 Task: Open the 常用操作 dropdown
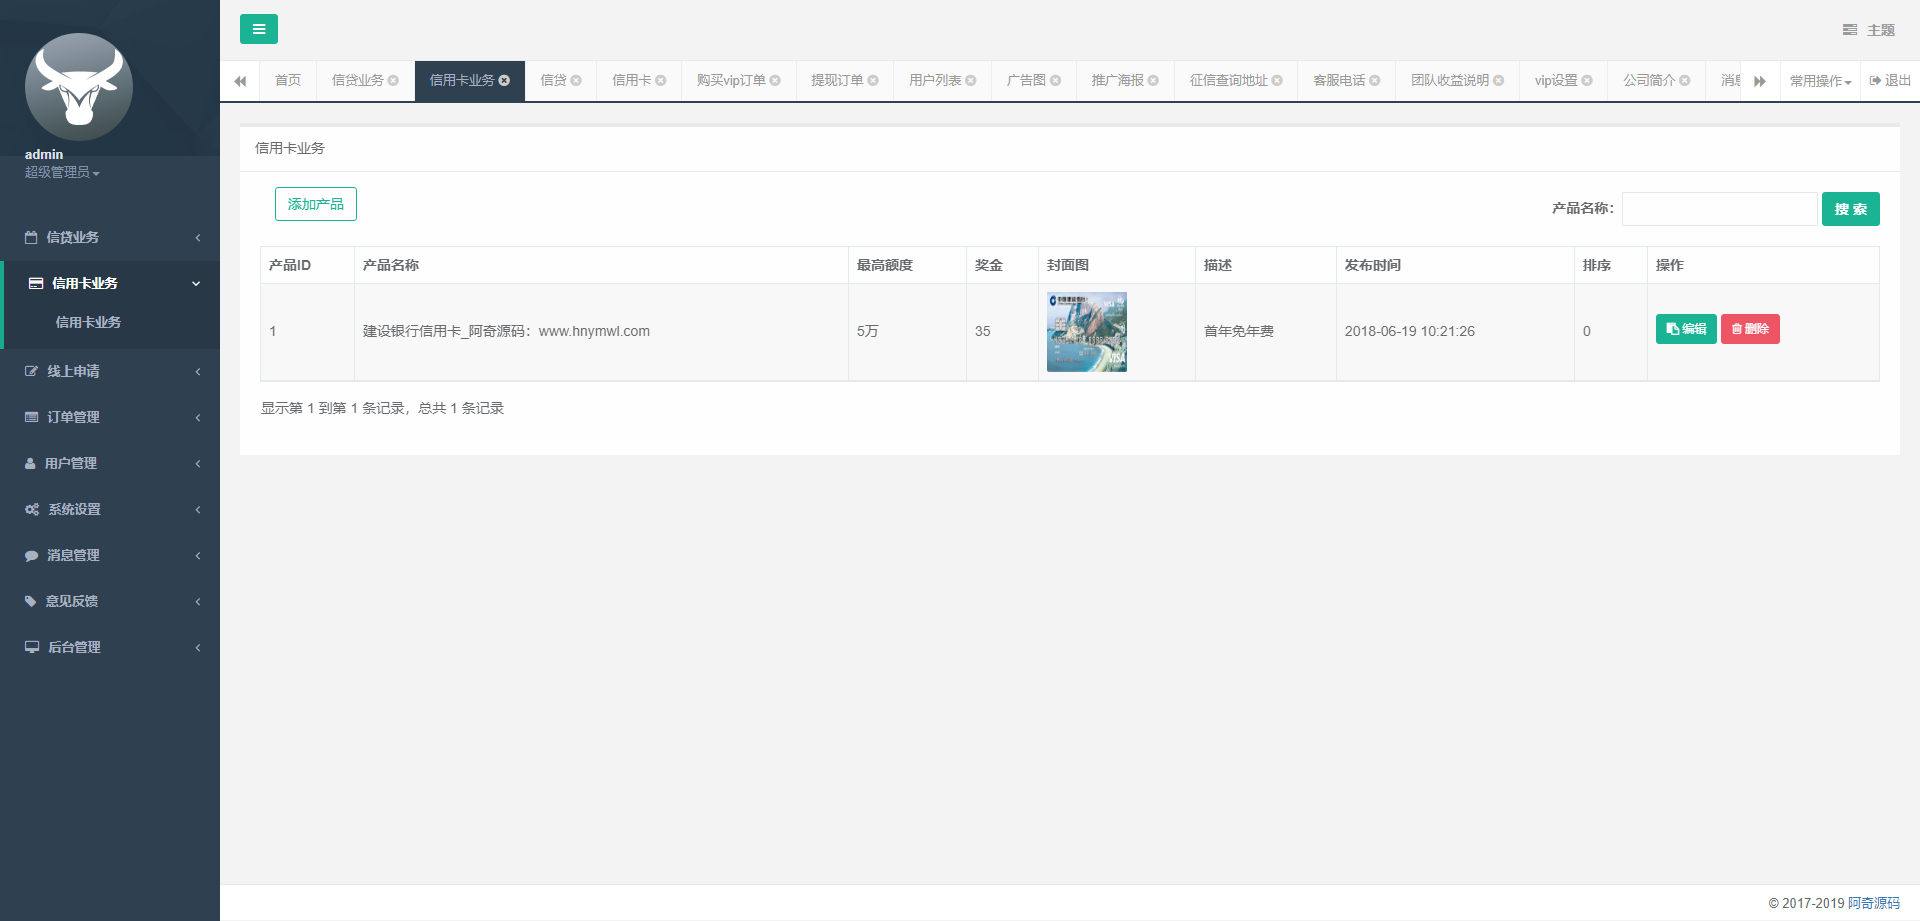[1819, 81]
